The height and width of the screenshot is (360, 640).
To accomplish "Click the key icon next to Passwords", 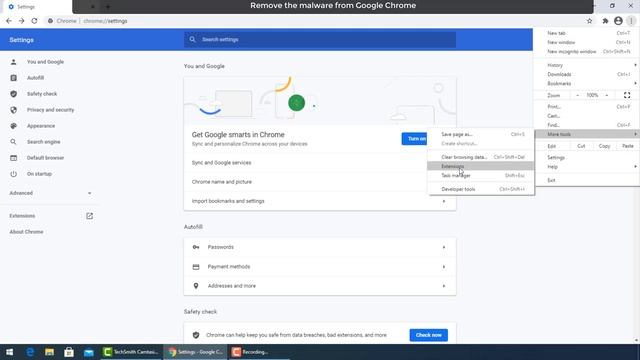I will (196, 247).
